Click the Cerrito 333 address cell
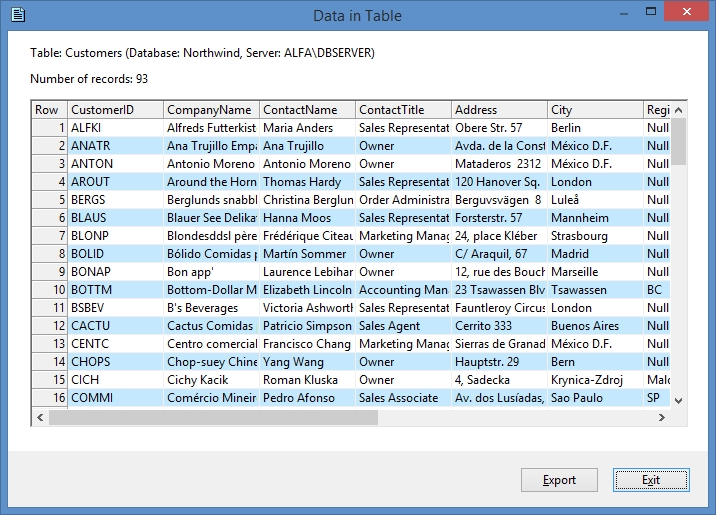Viewport: 716px width, 515px height. tap(499, 326)
